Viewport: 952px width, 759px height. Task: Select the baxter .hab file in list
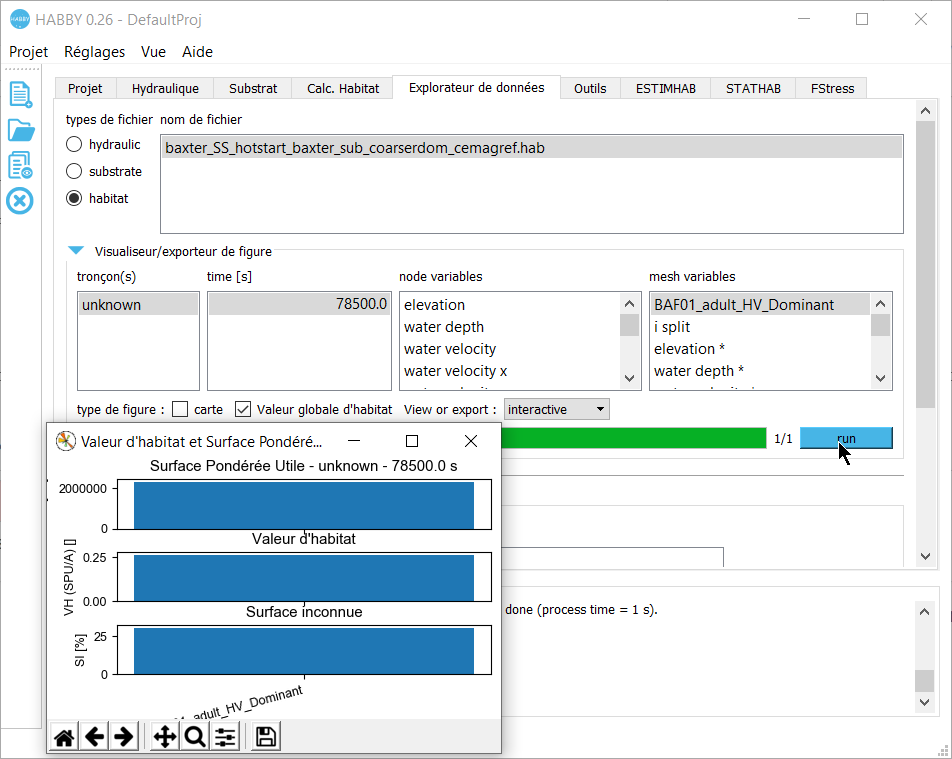[x=355, y=148]
